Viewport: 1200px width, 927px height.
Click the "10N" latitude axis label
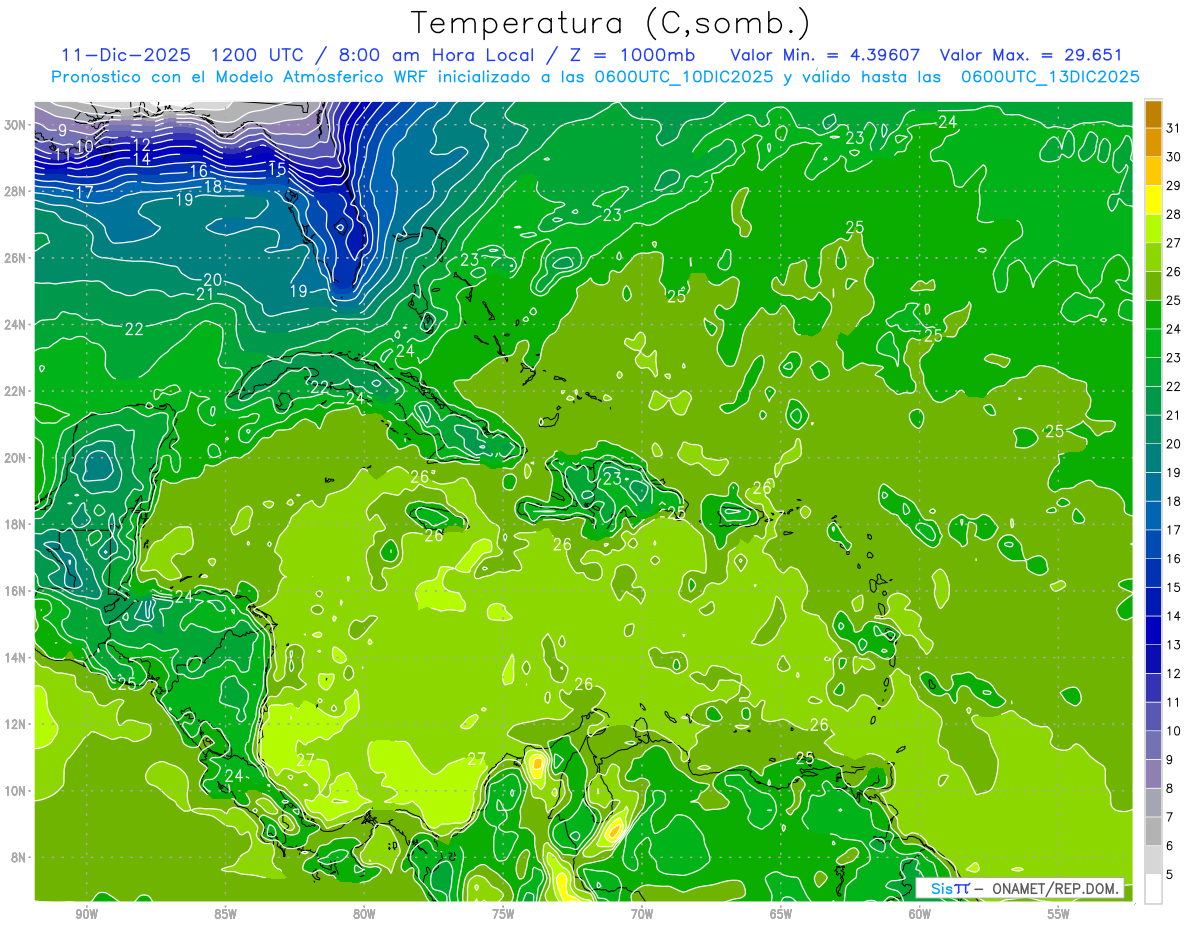(17, 791)
